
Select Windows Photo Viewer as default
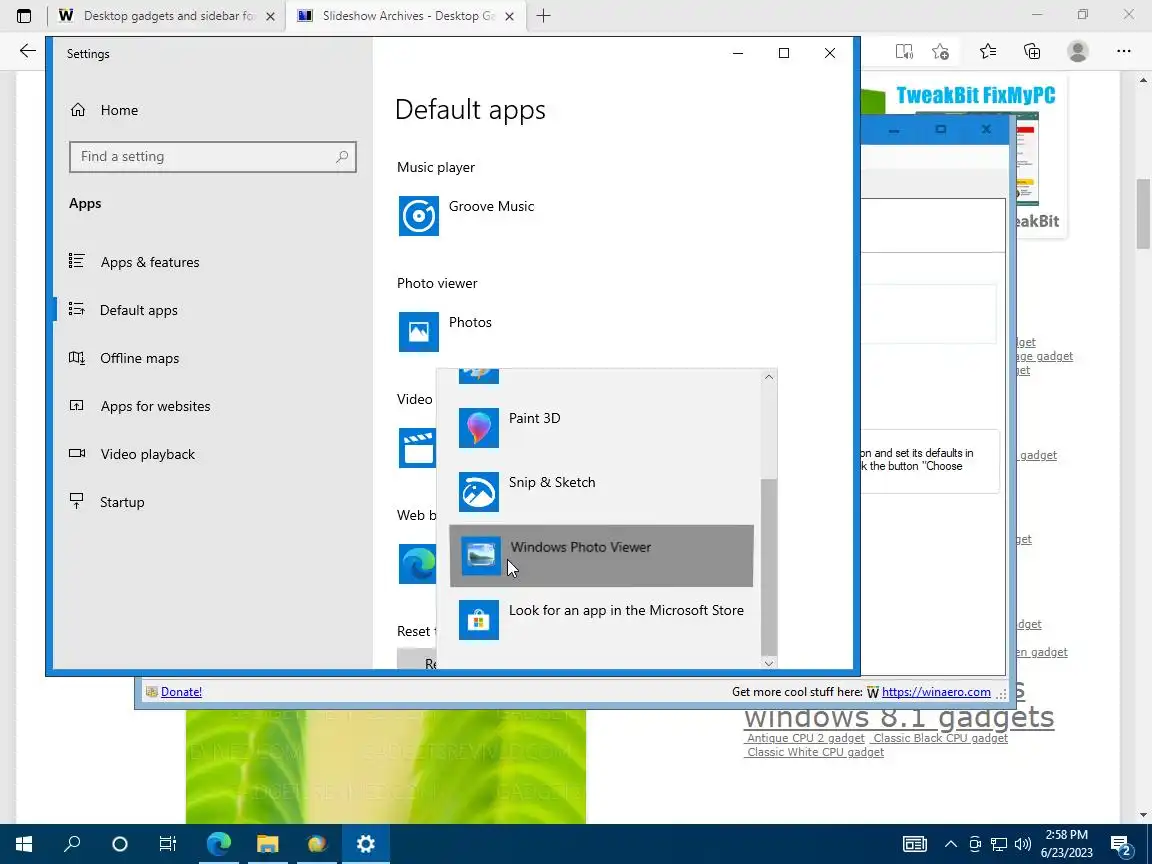click(601, 556)
